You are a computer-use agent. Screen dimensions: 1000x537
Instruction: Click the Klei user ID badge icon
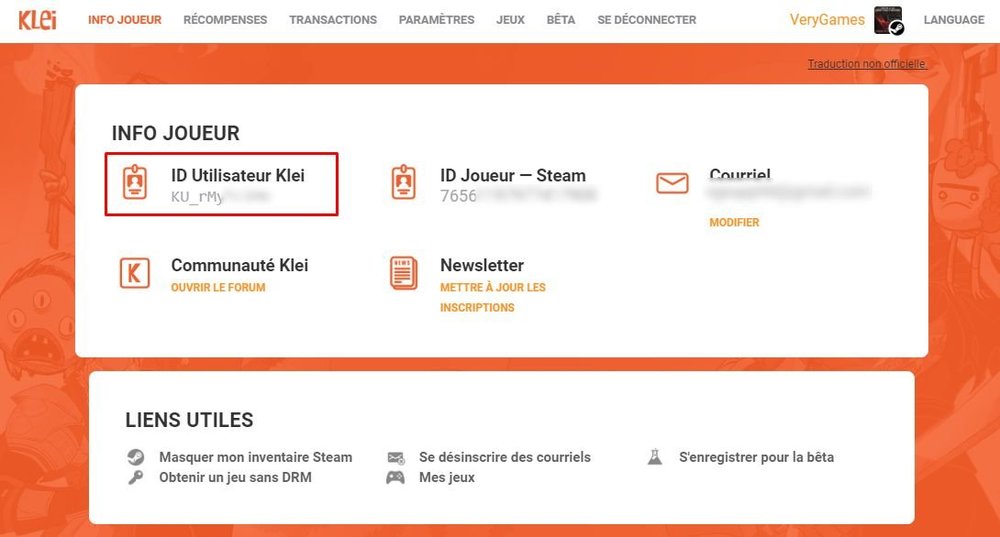(x=135, y=182)
